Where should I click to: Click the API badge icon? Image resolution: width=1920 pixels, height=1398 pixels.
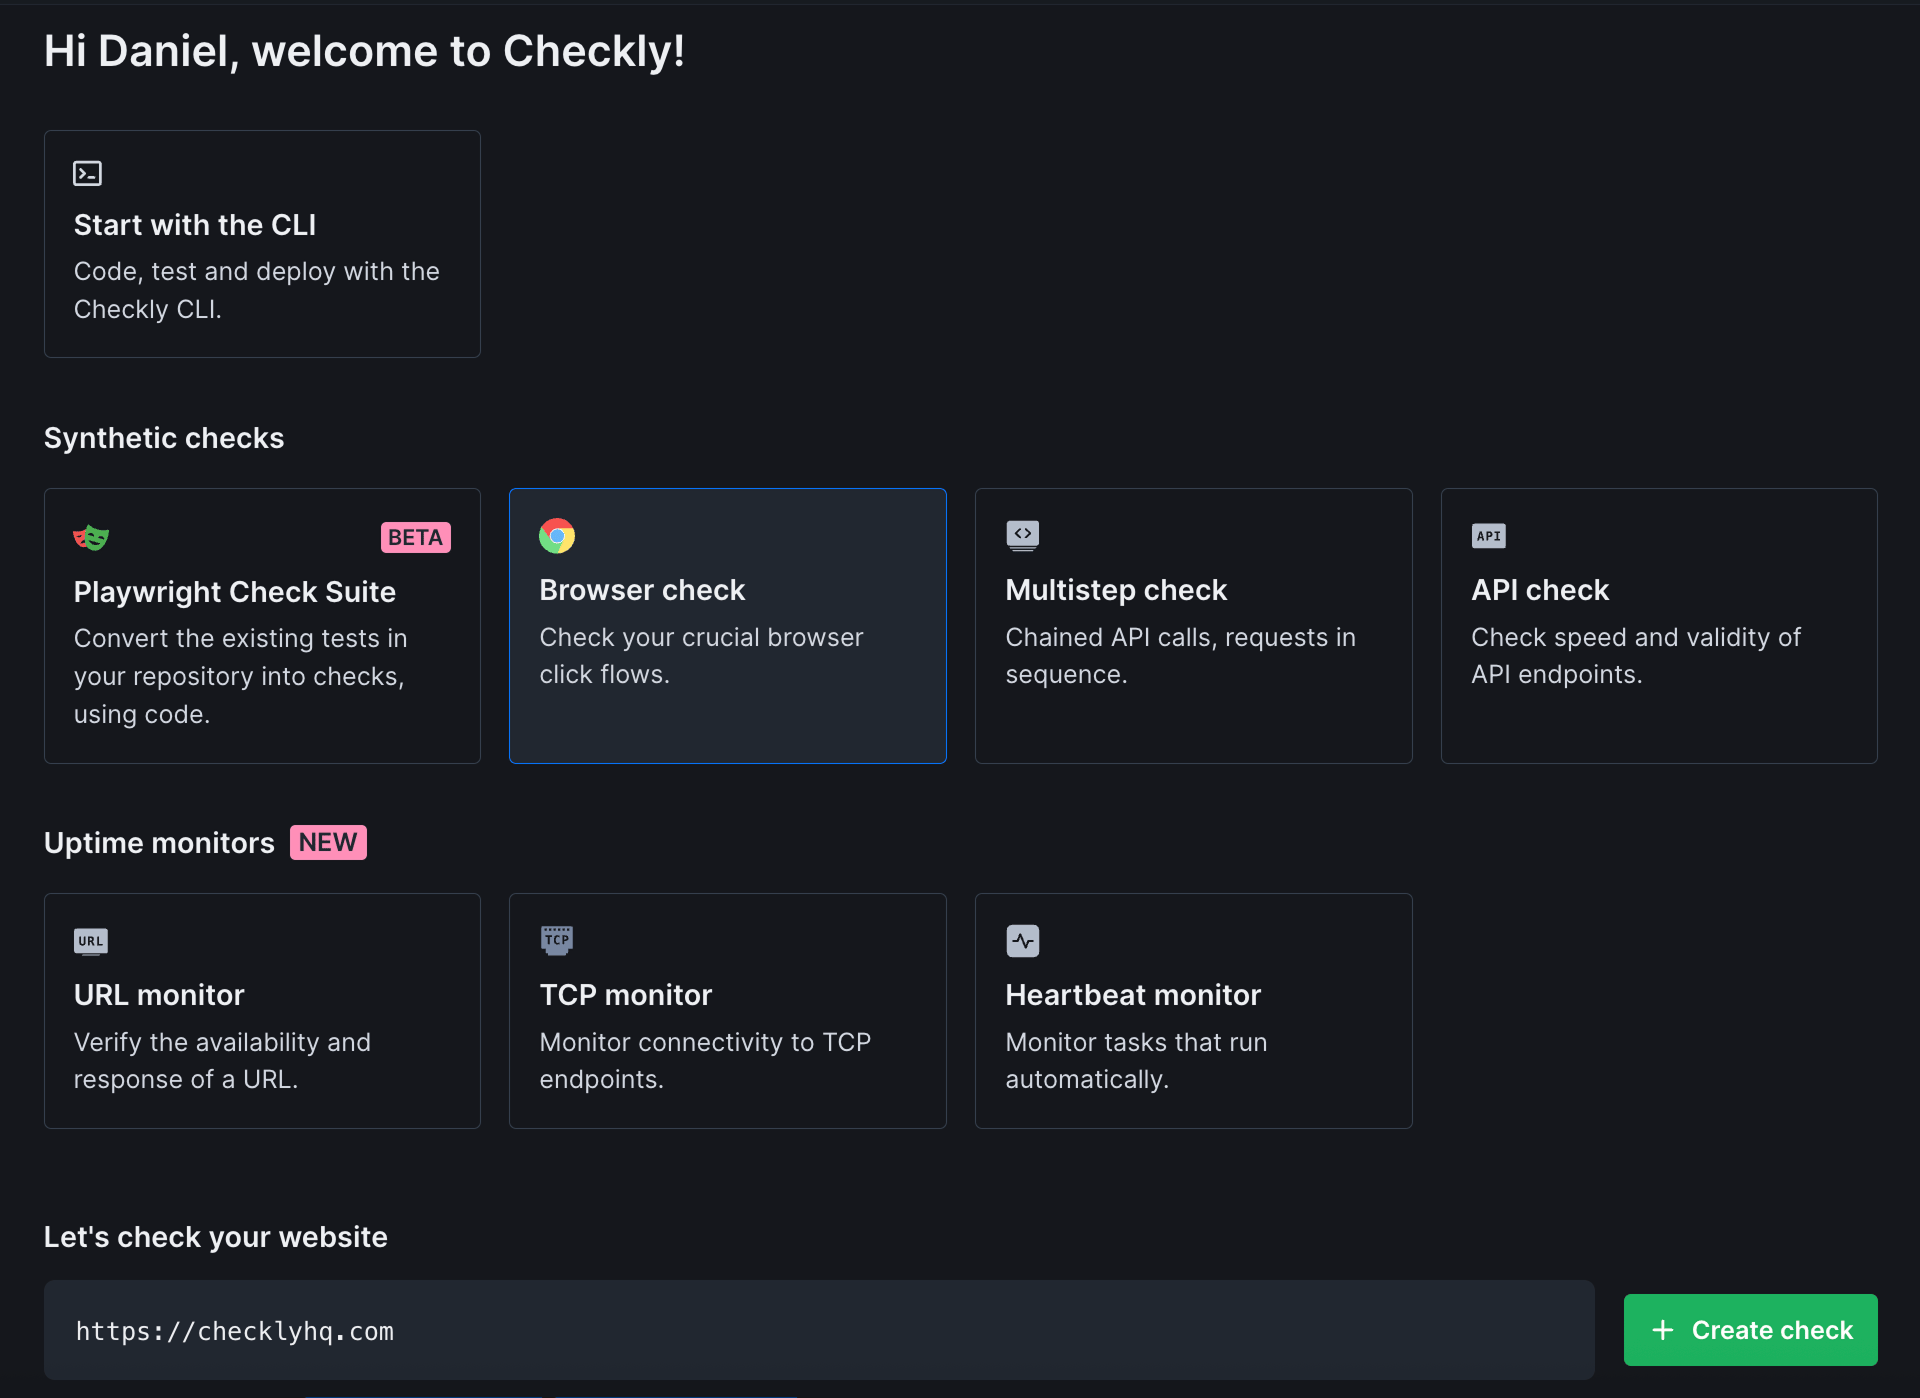click(x=1489, y=536)
